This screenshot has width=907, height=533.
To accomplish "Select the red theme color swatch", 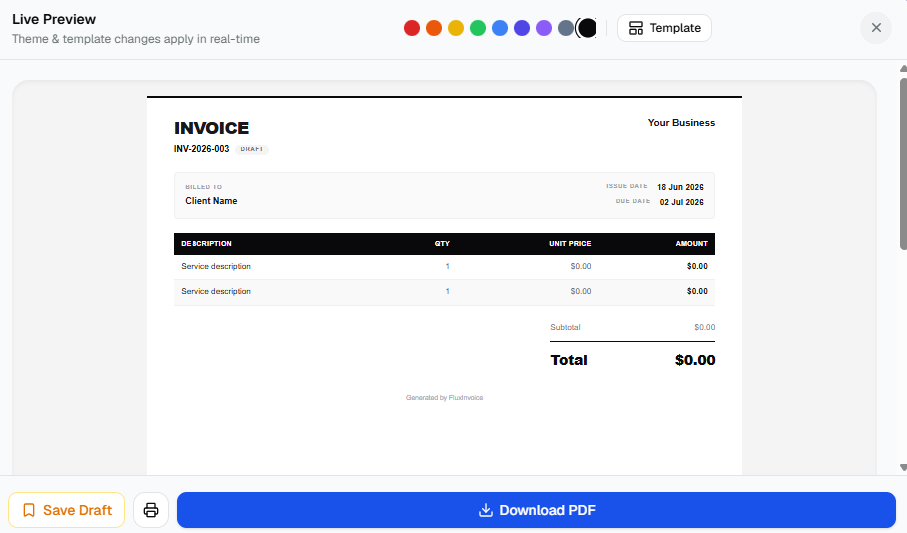I will [x=412, y=28].
